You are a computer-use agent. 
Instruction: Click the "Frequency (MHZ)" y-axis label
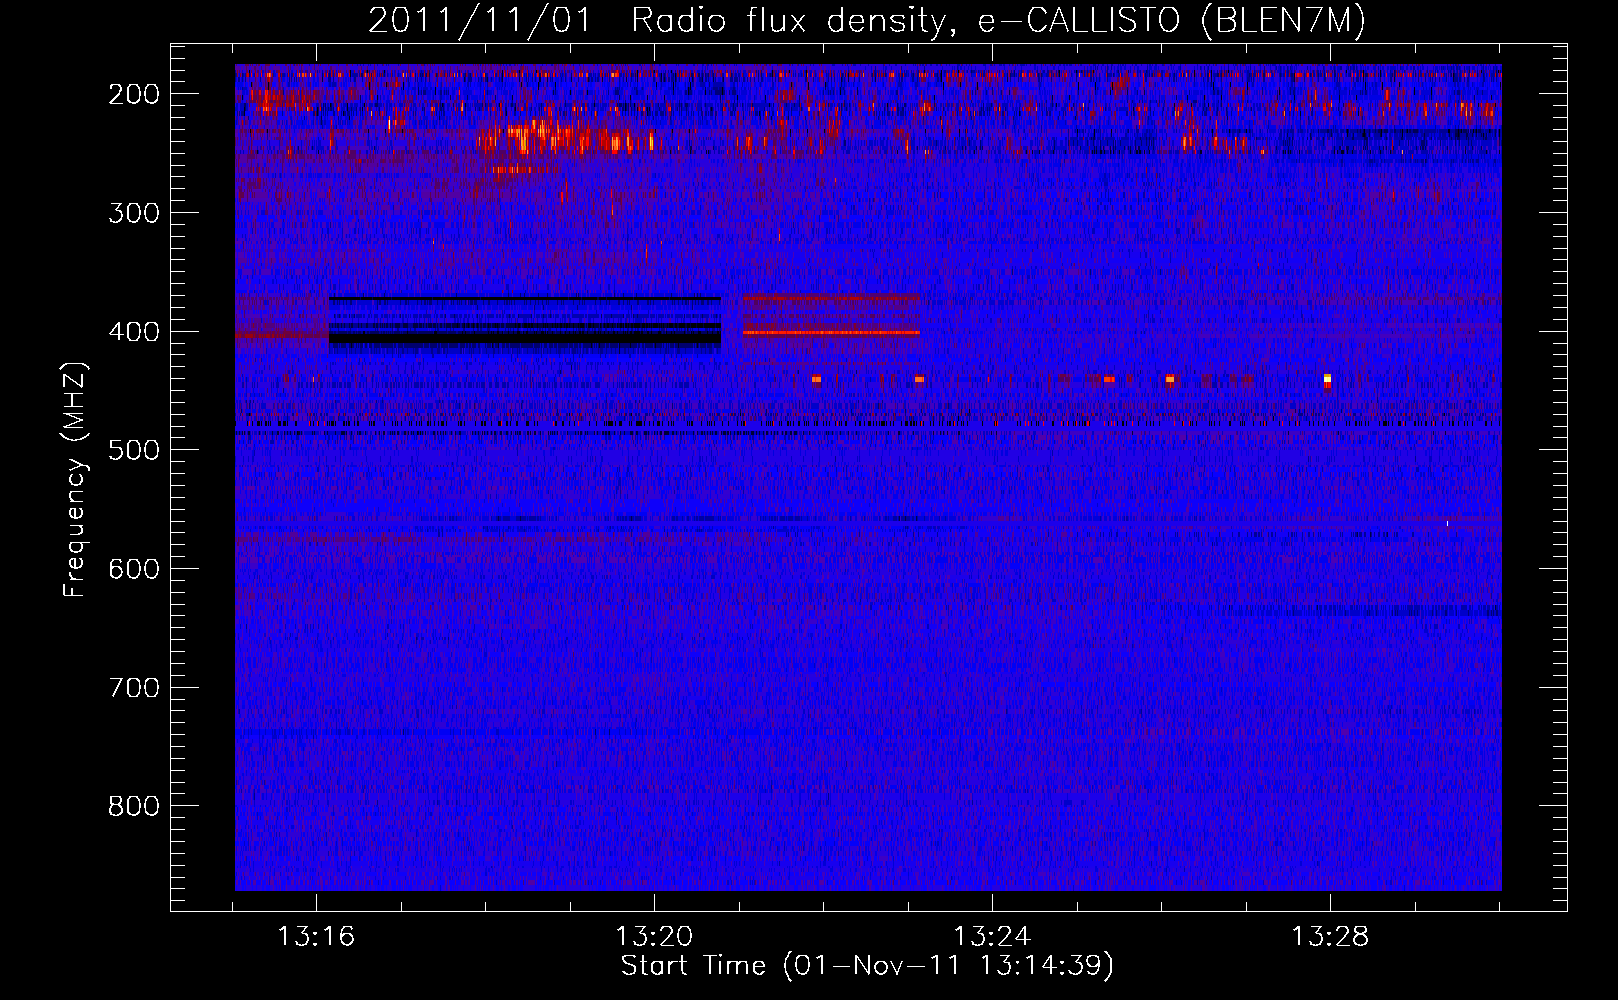pos(75,480)
